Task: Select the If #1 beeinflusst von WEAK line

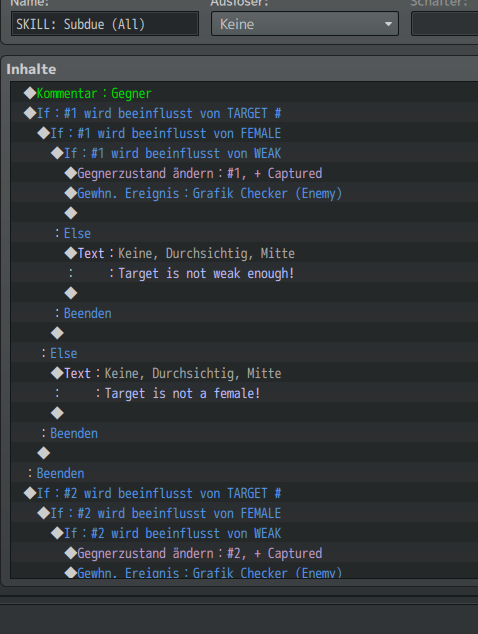Action: (x=244, y=153)
